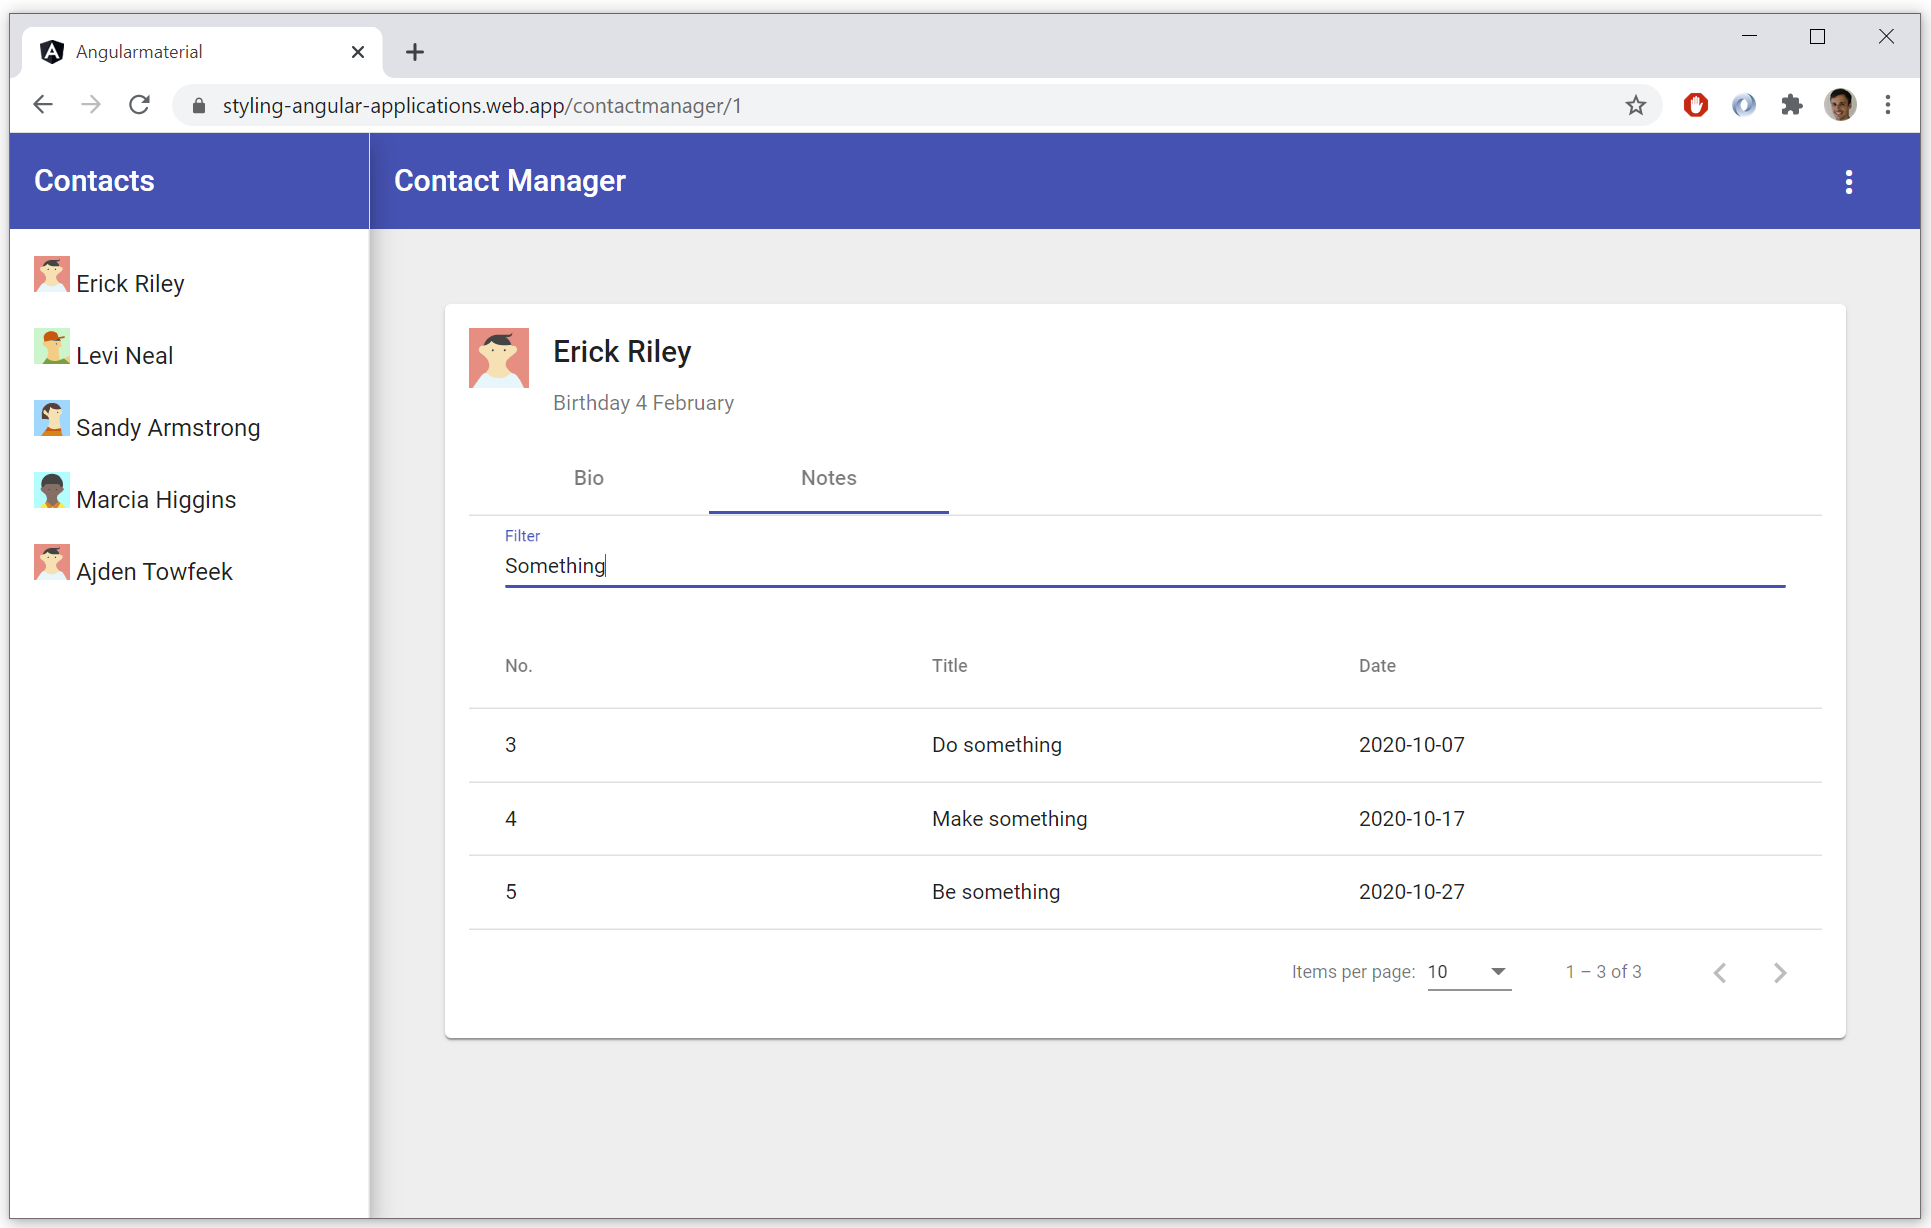Open the three-dot menu in Contact Manager toolbar
The height and width of the screenshot is (1228, 1931).
tap(1848, 181)
